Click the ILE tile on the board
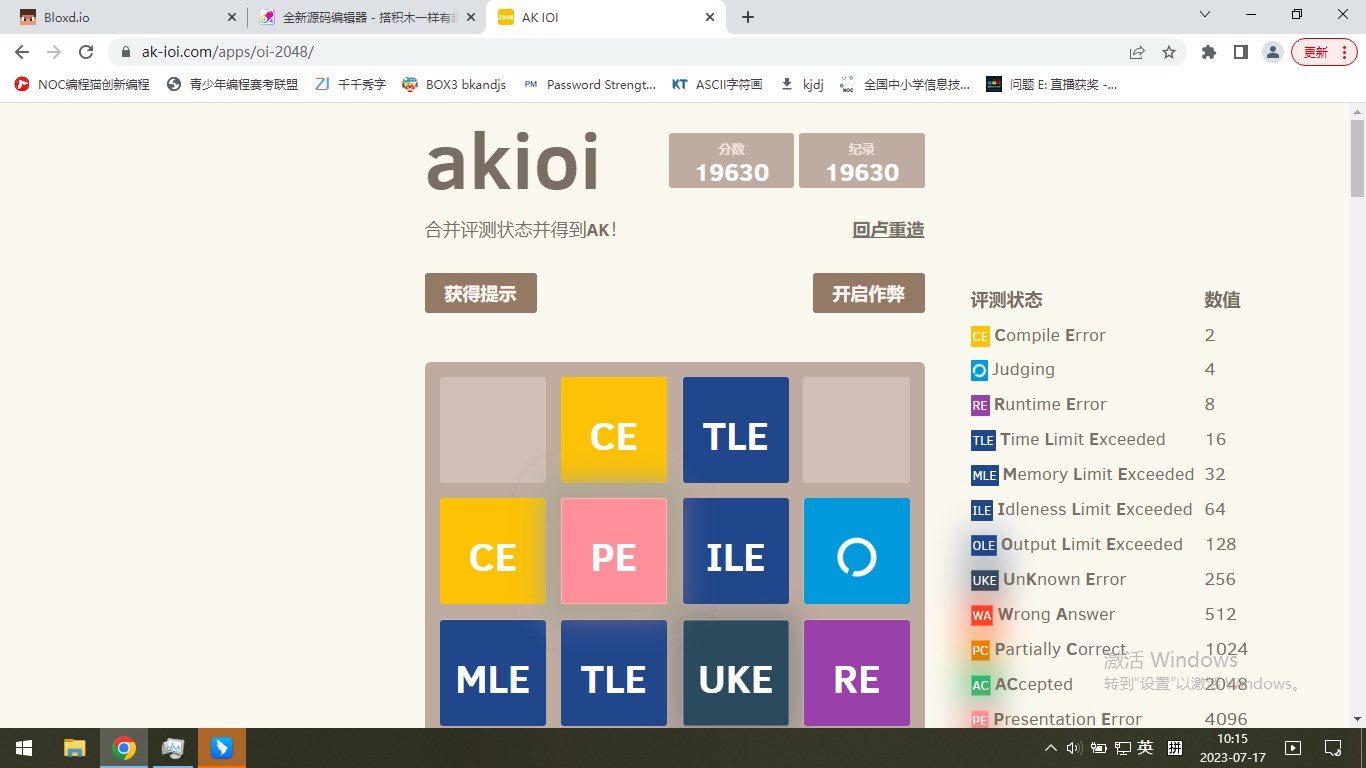Screen dimensions: 1366x768 pyautogui.click(x=736, y=551)
